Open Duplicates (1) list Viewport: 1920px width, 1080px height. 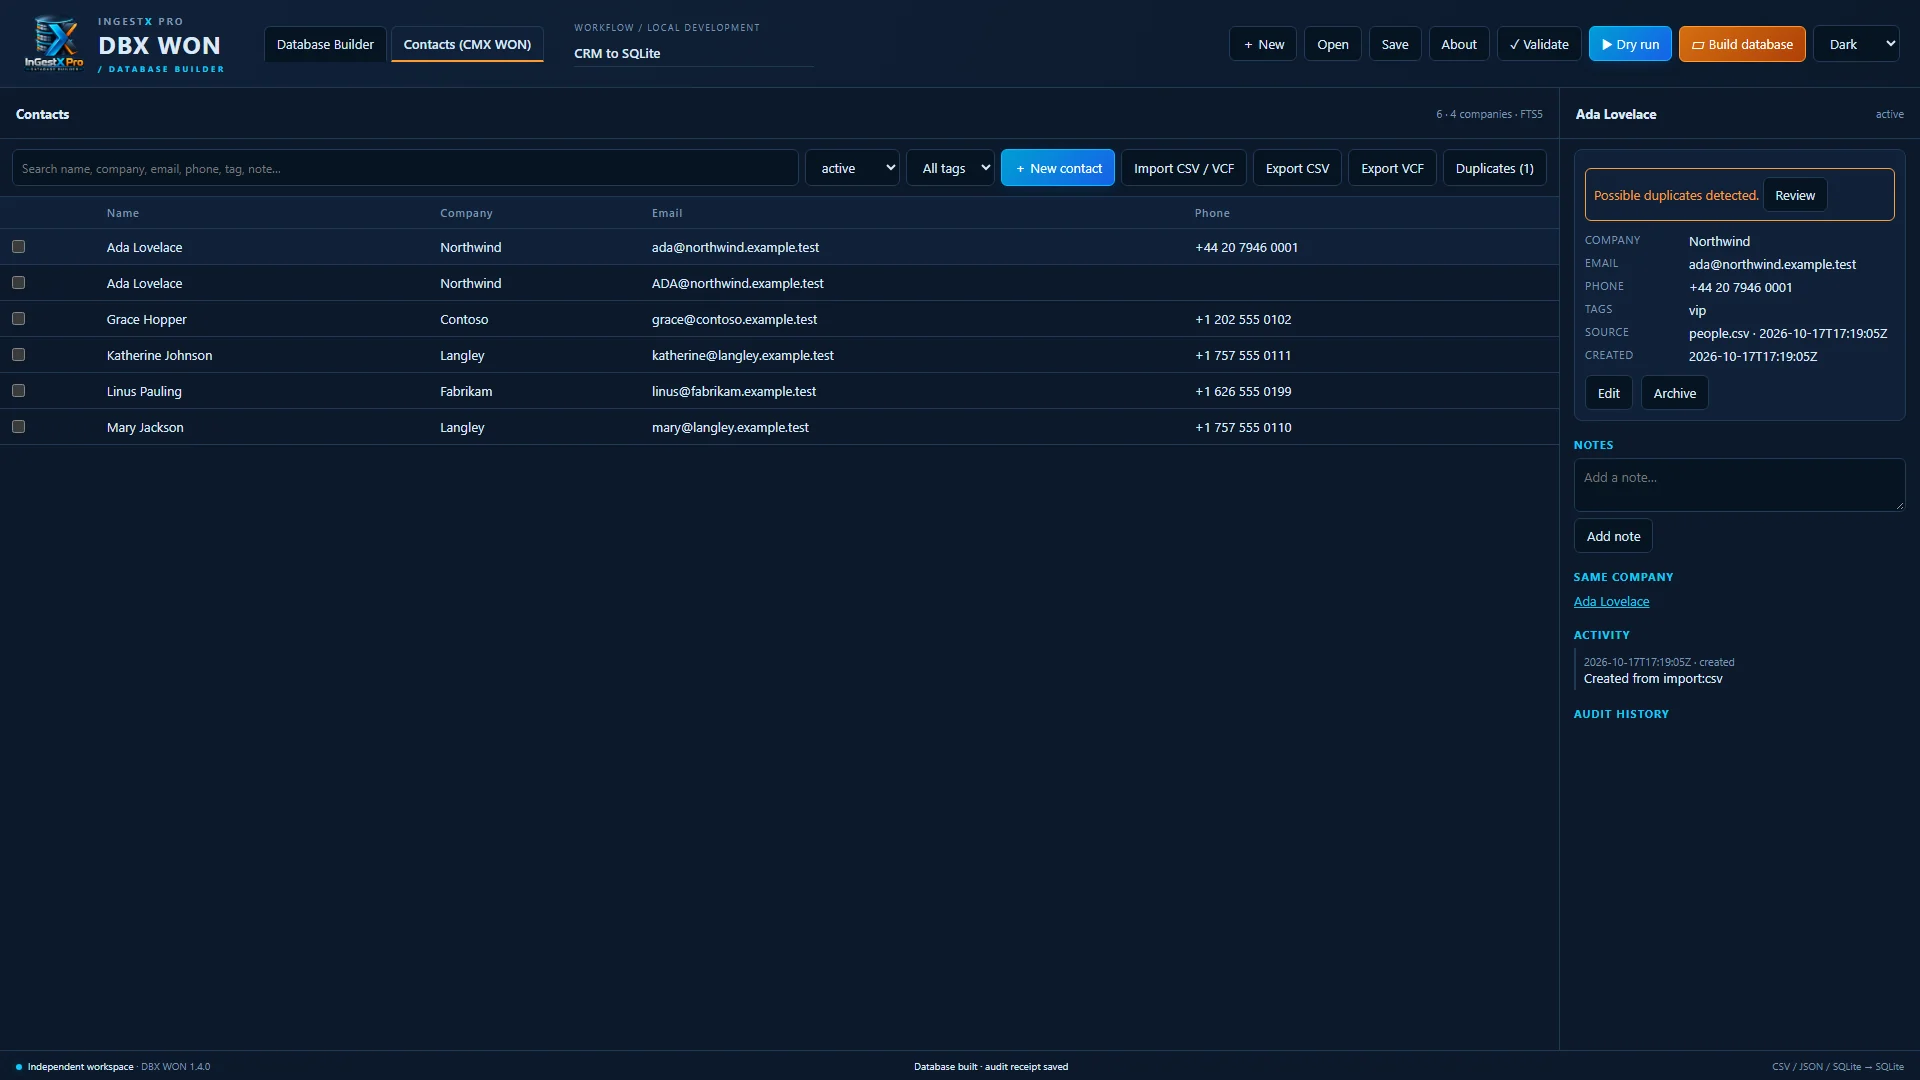pos(1494,168)
